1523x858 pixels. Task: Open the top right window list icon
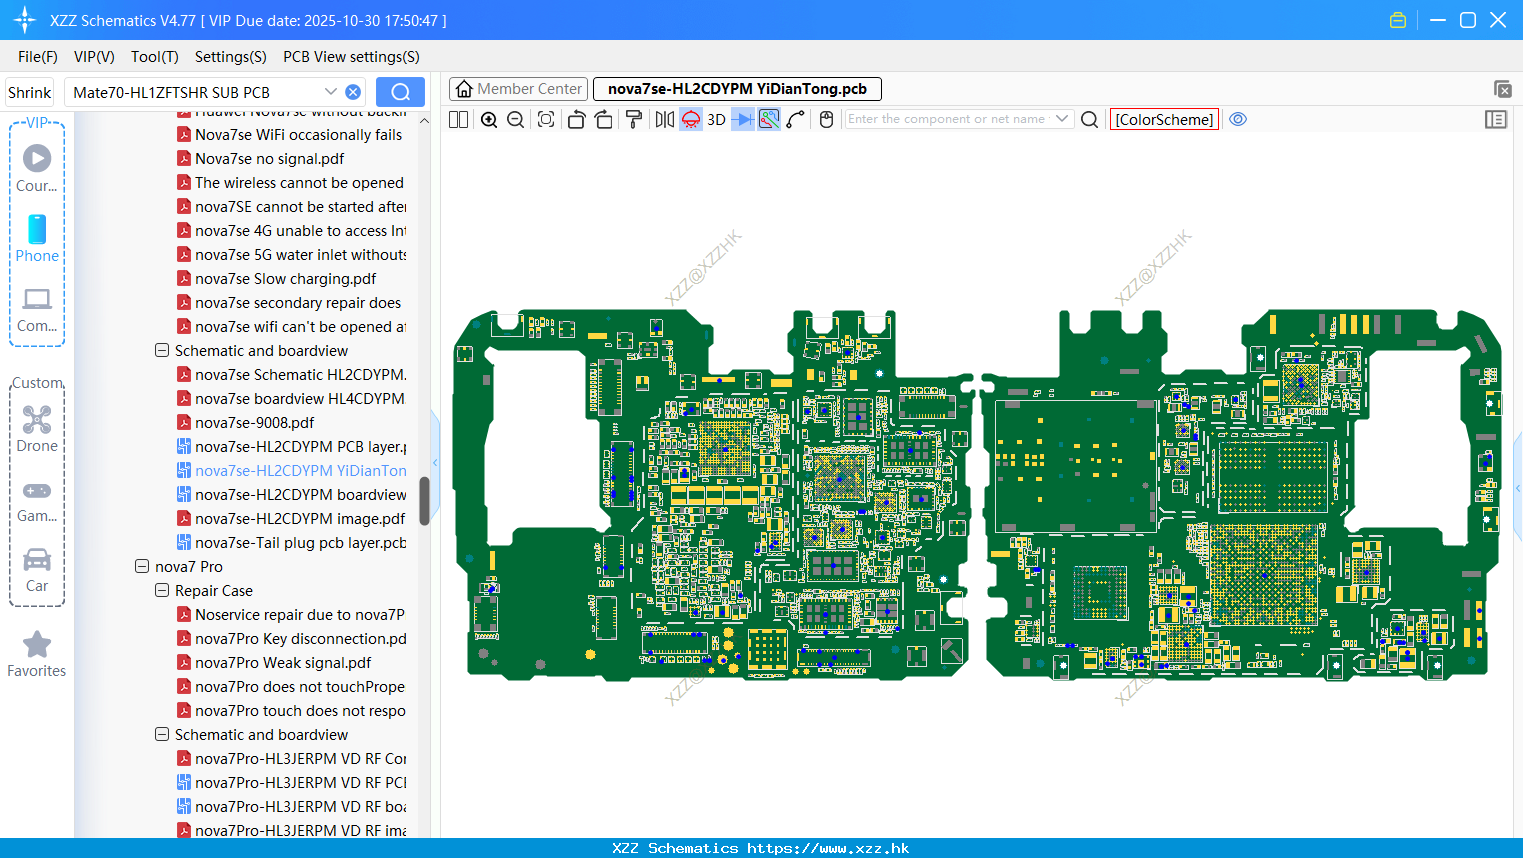tap(1502, 89)
